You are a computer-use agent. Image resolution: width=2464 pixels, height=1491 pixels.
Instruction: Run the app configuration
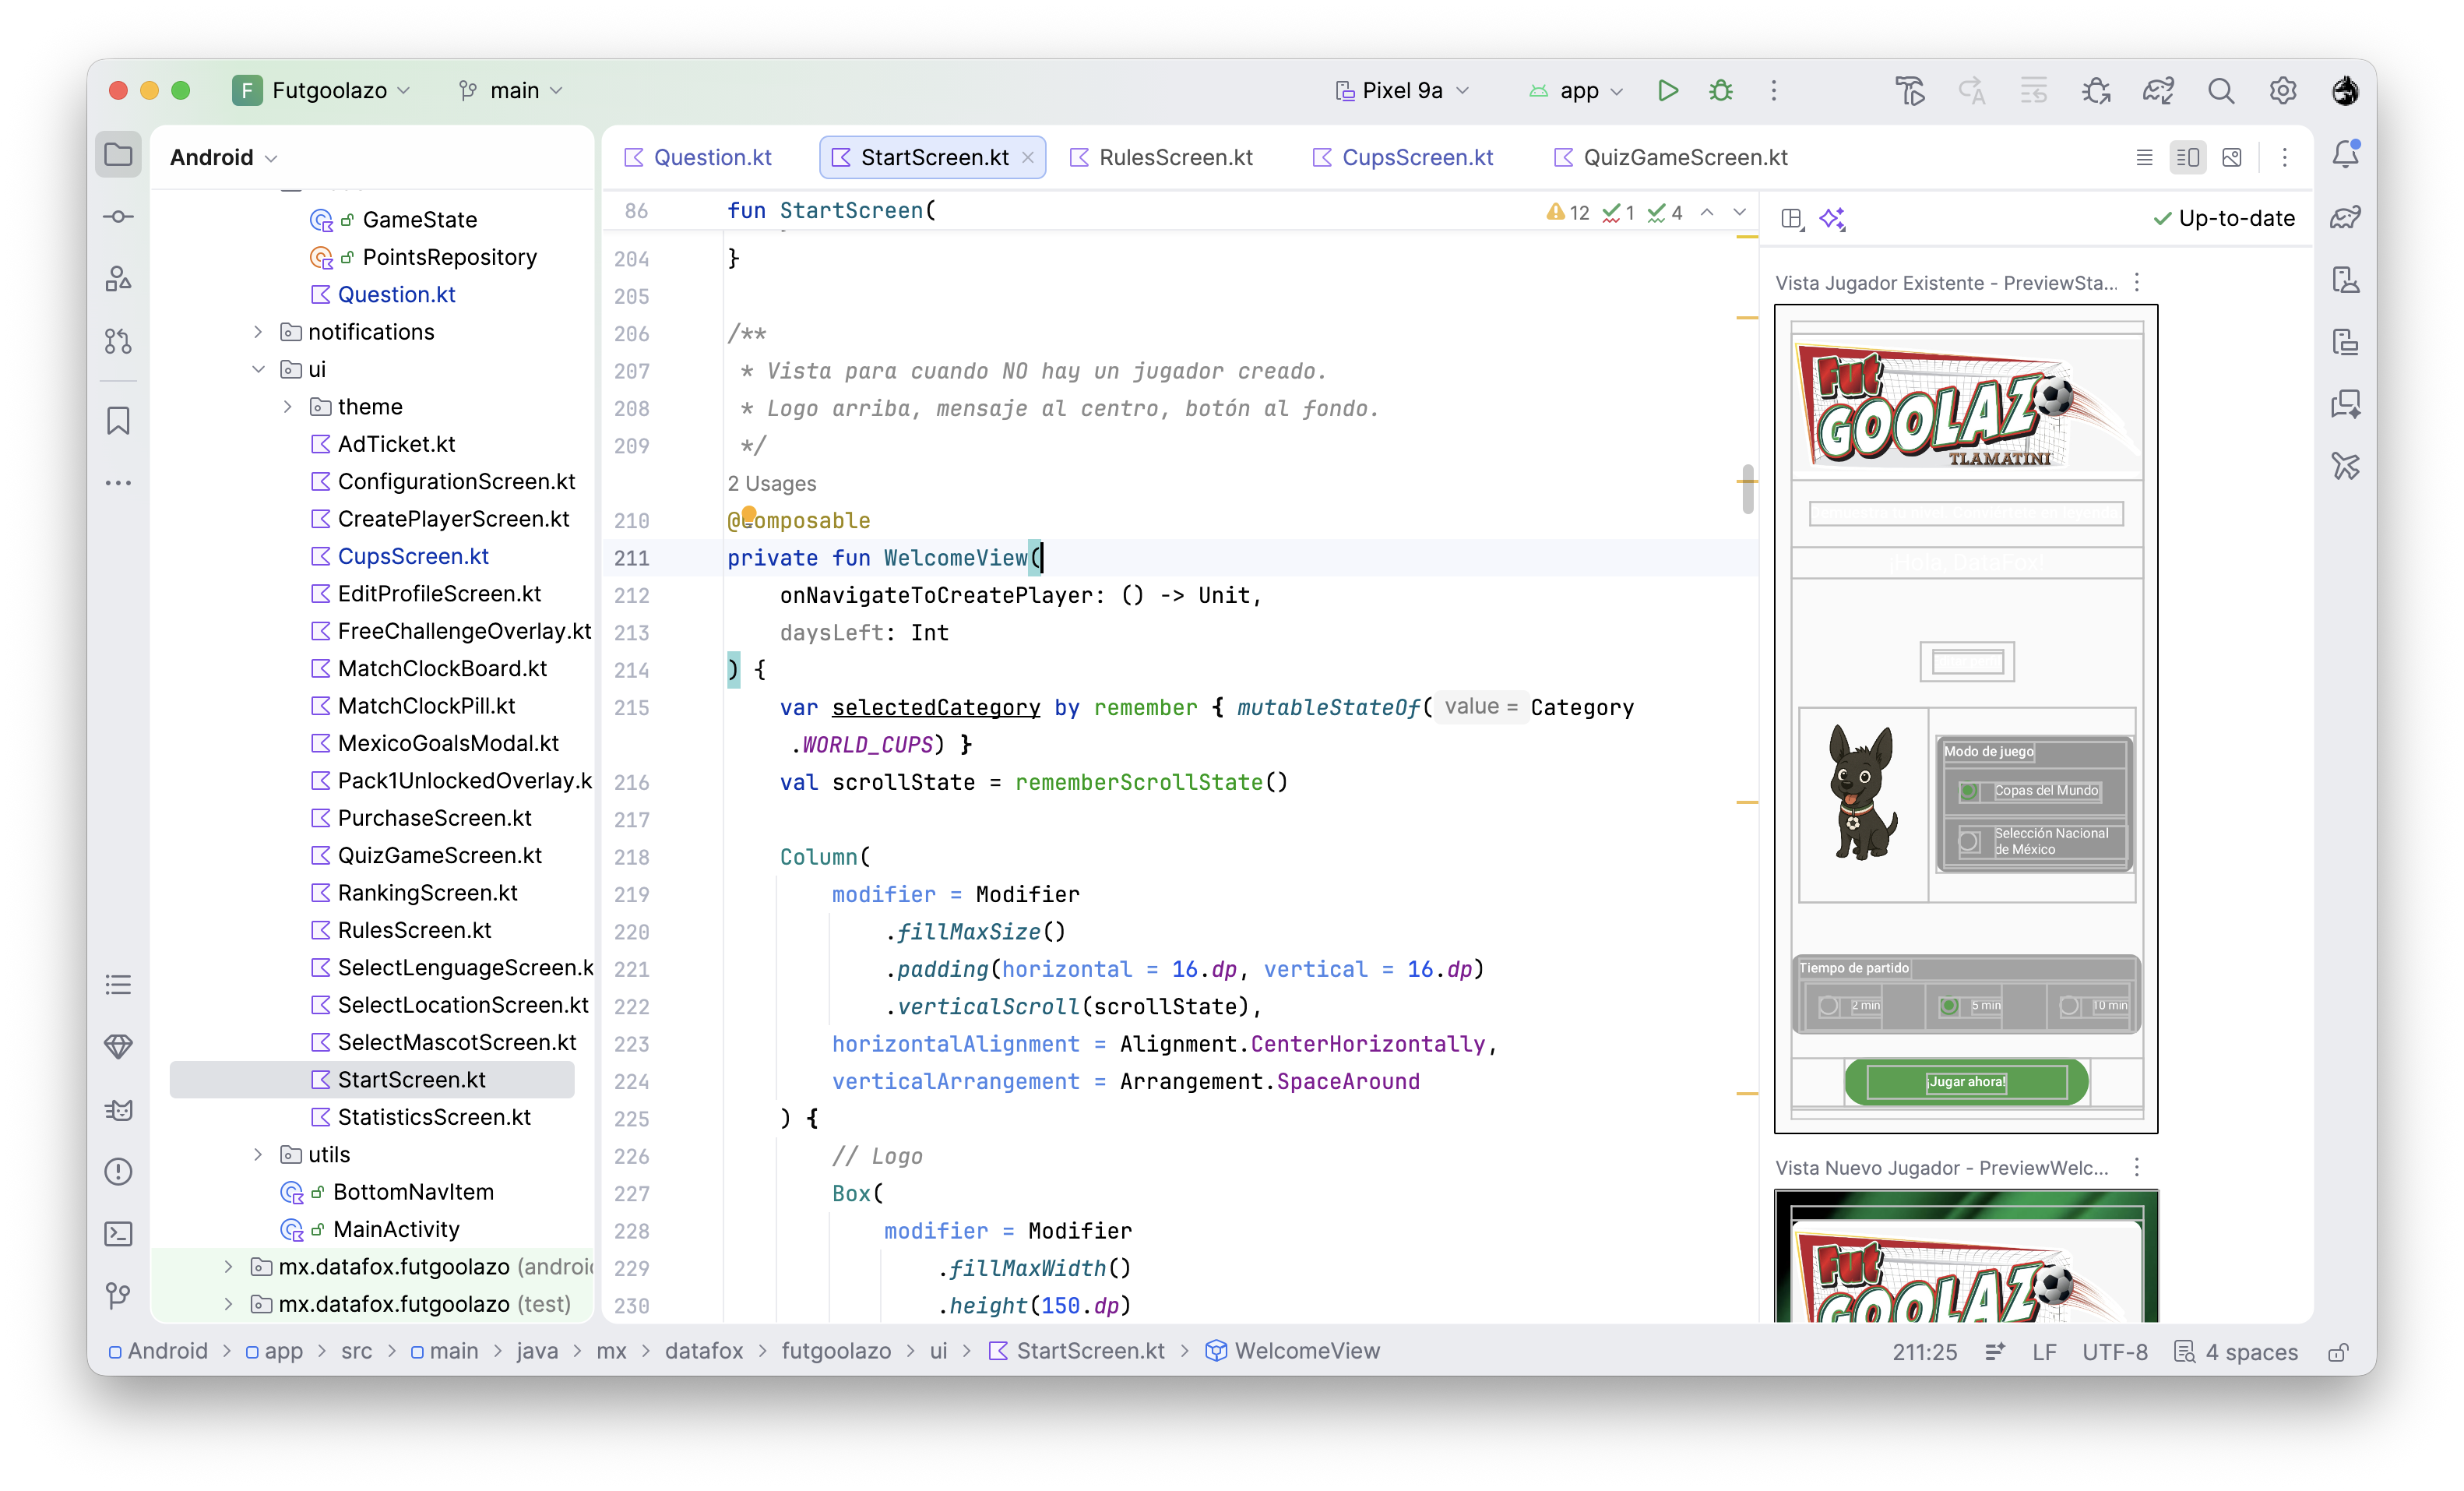[1667, 90]
